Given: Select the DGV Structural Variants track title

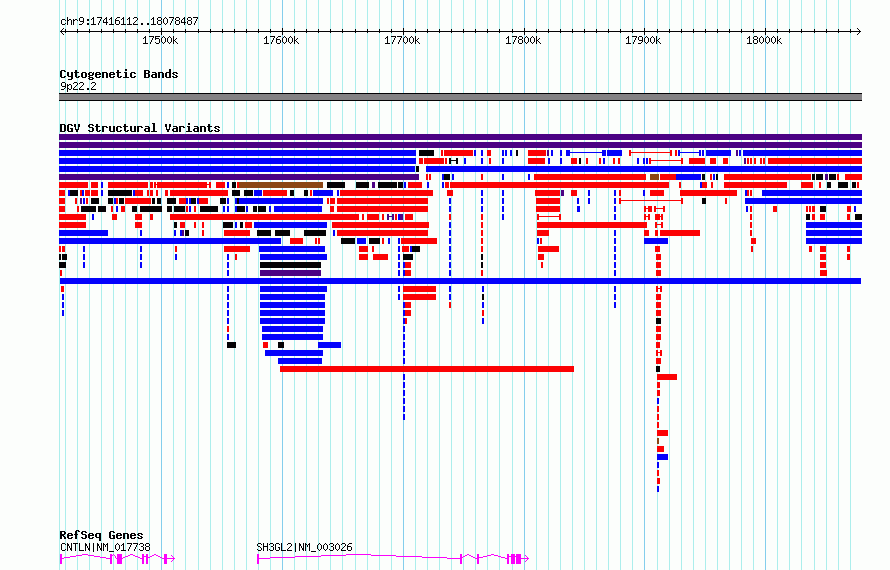Looking at the screenshot, I should (140, 128).
